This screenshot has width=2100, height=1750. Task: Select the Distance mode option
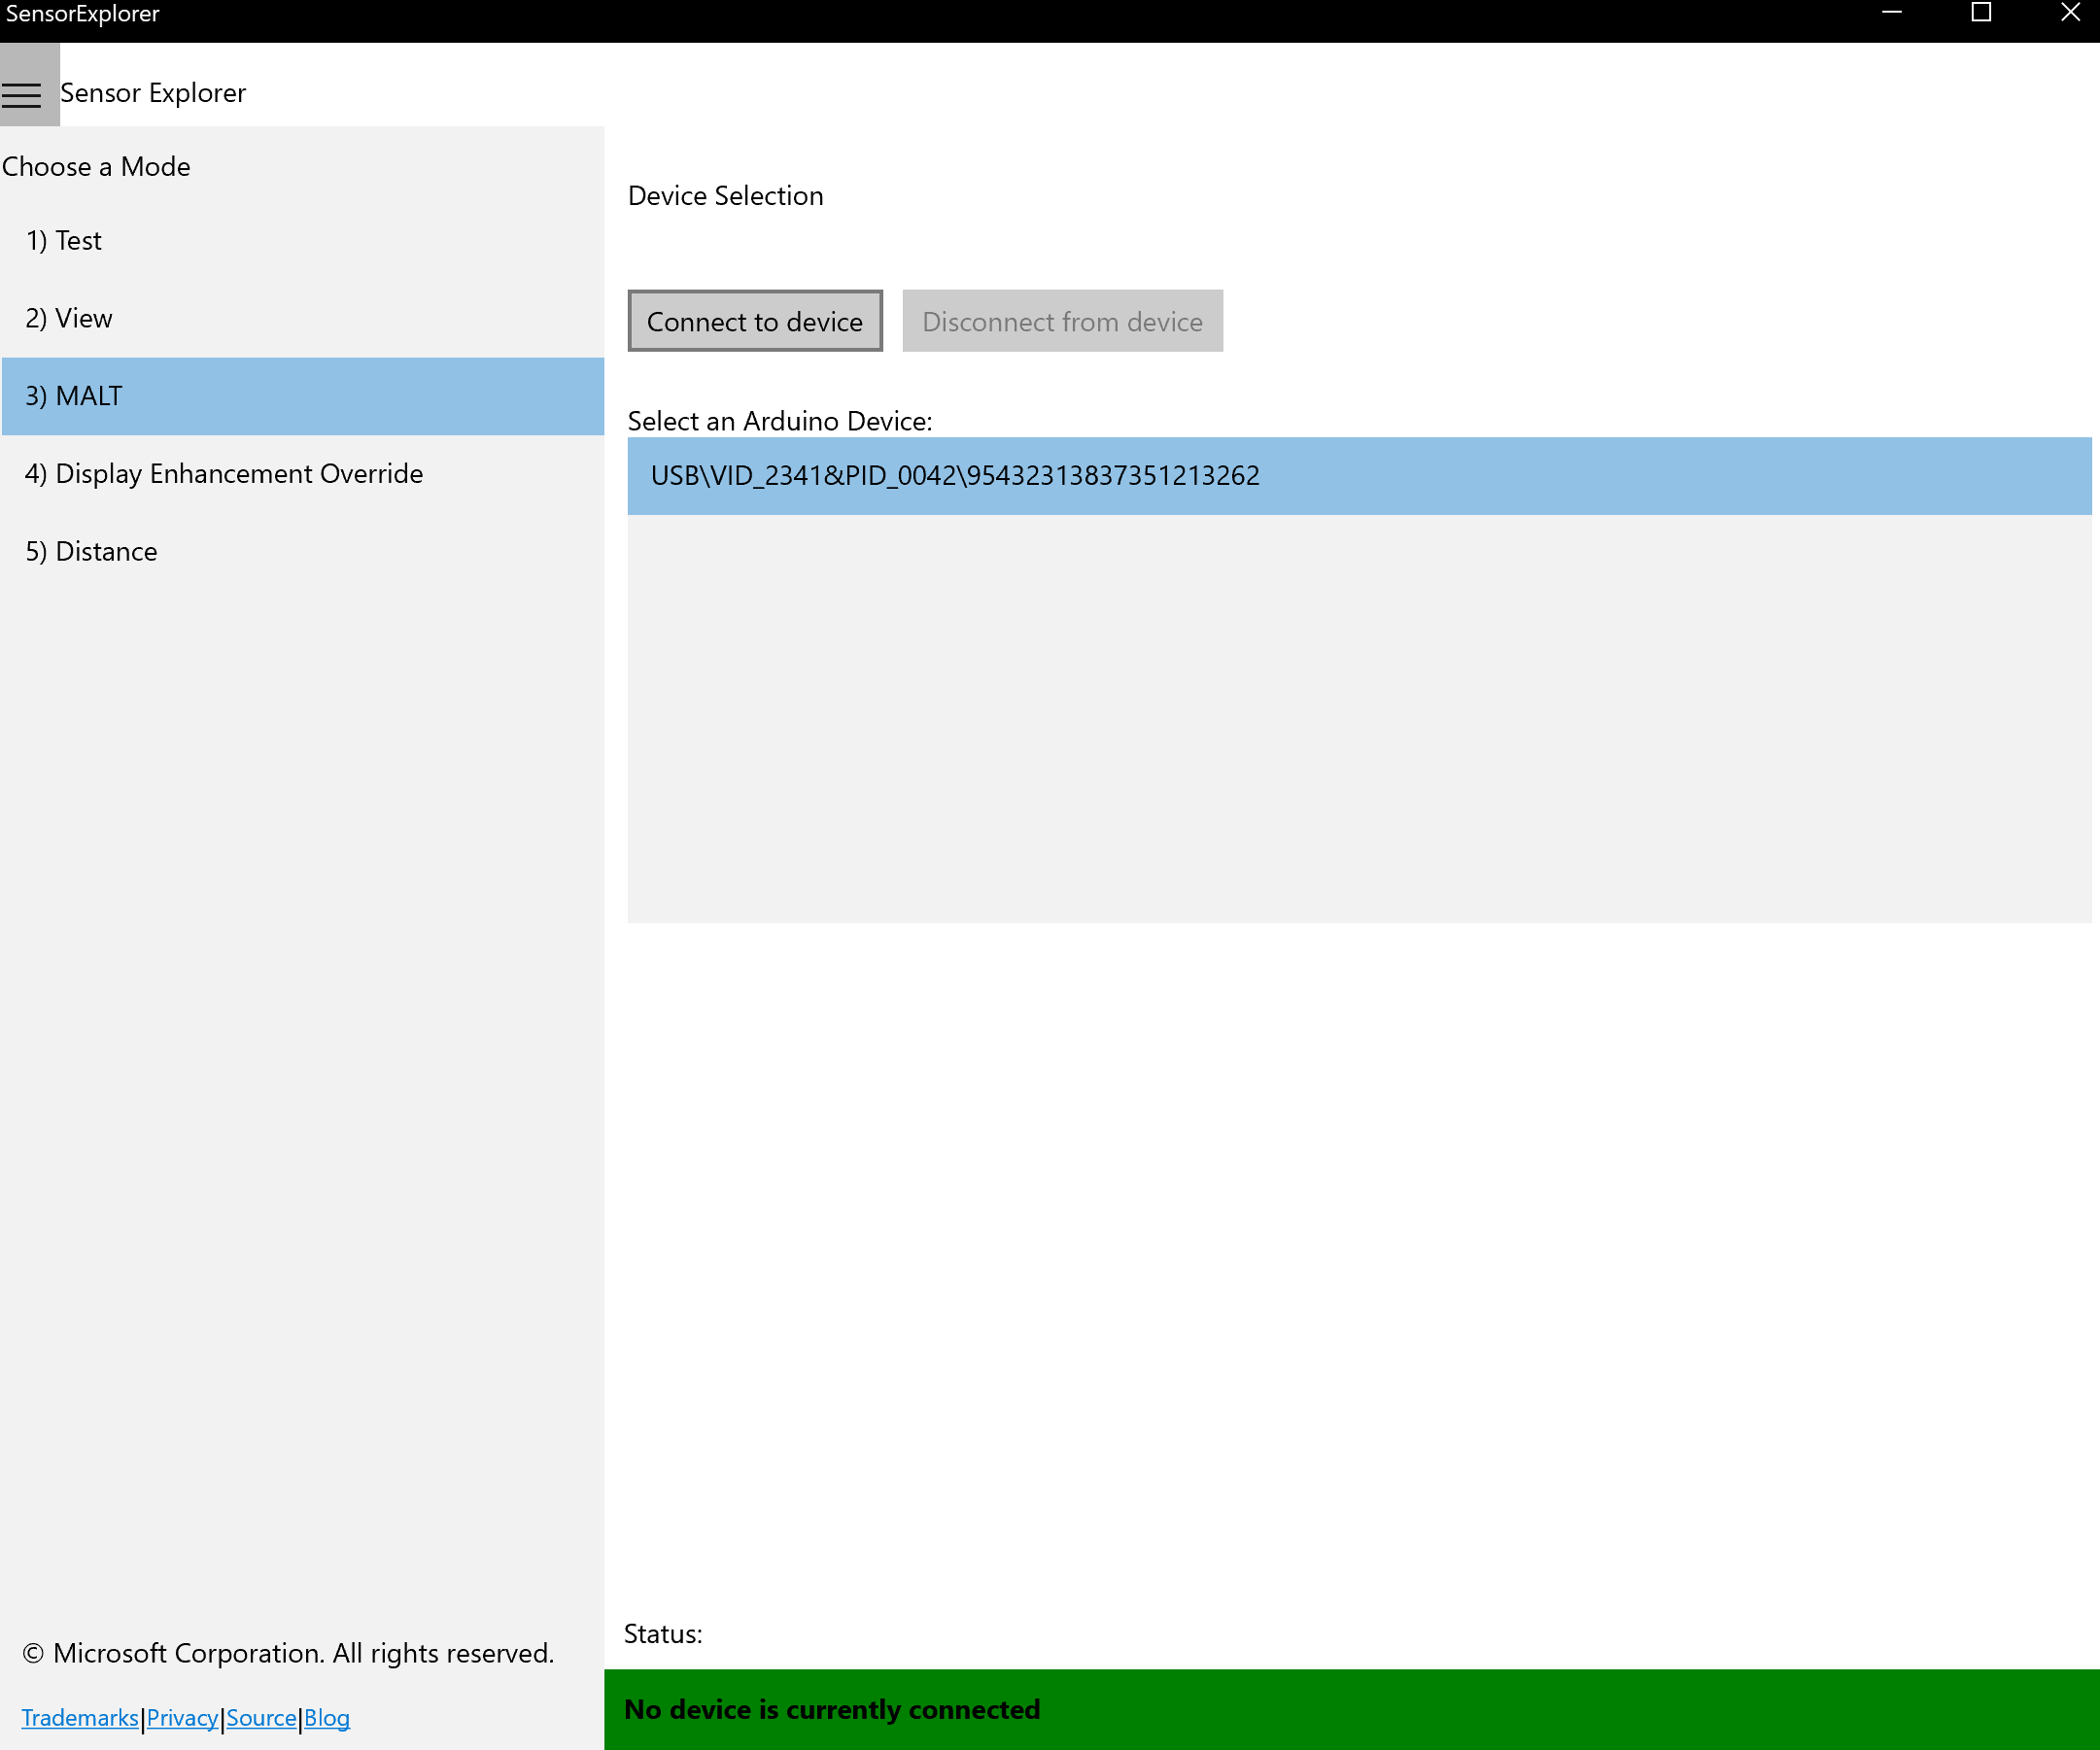(x=92, y=551)
